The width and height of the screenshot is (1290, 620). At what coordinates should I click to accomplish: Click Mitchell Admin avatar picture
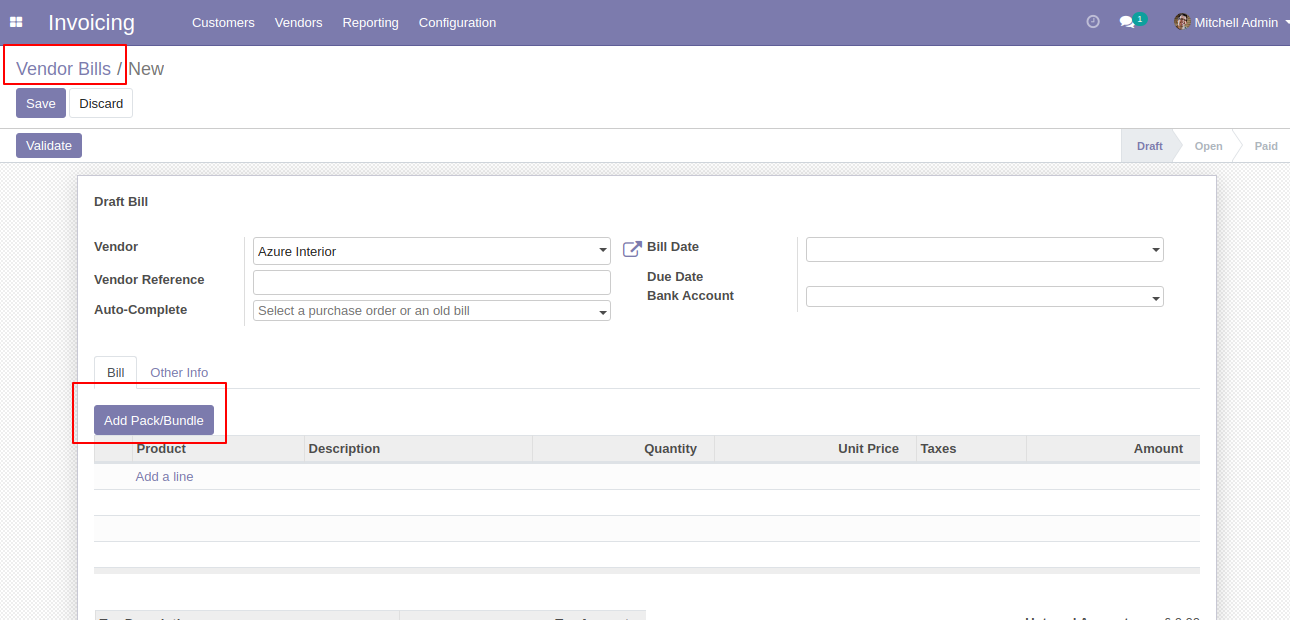(1182, 22)
